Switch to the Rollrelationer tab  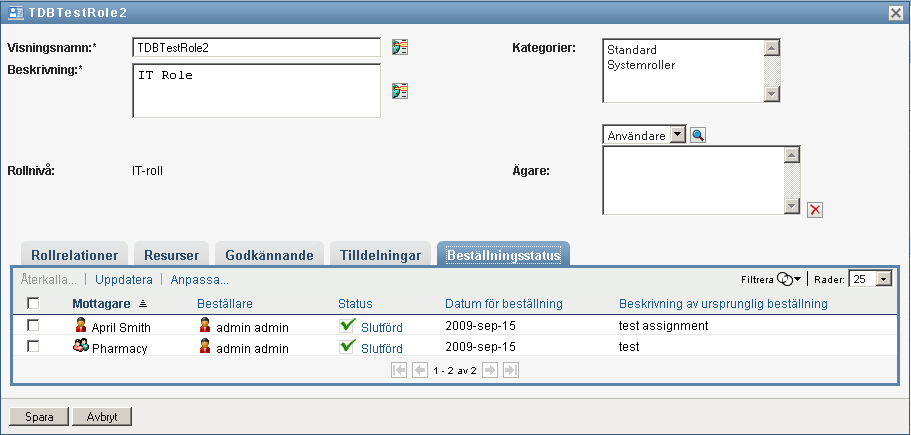pyautogui.click(x=75, y=255)
